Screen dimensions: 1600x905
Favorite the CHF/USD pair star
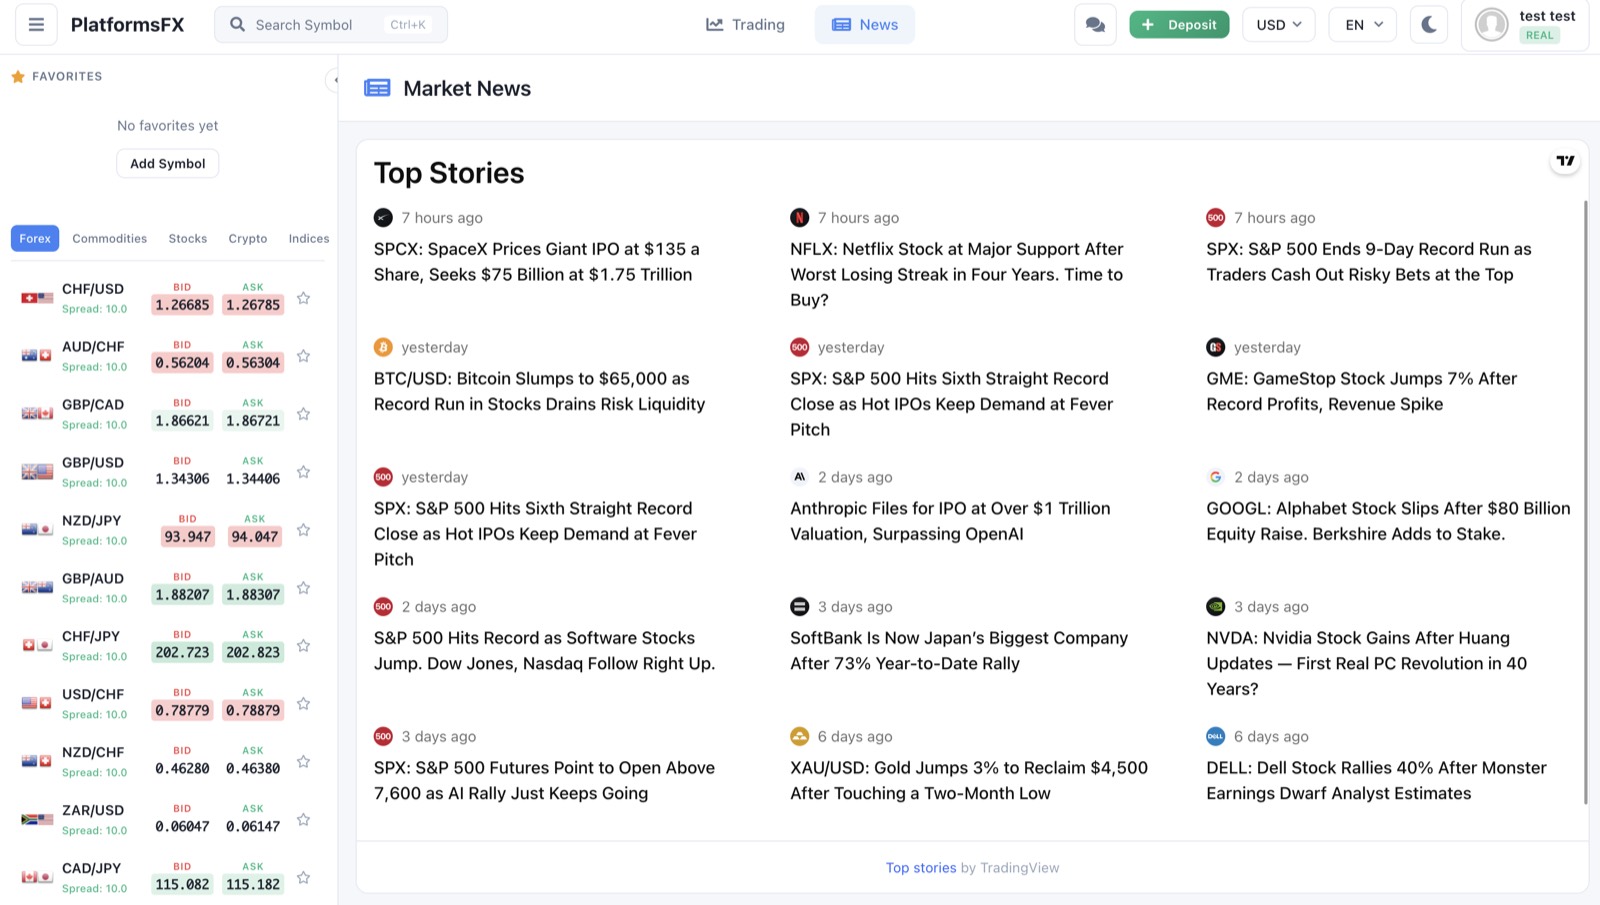pos(303,298)
